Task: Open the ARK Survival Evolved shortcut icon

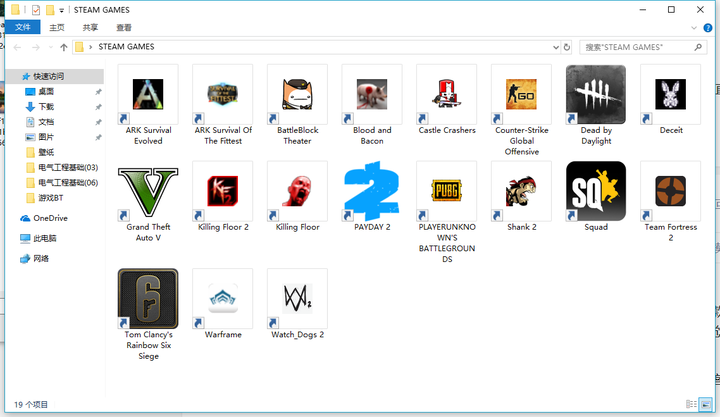Action: [148, 94]
